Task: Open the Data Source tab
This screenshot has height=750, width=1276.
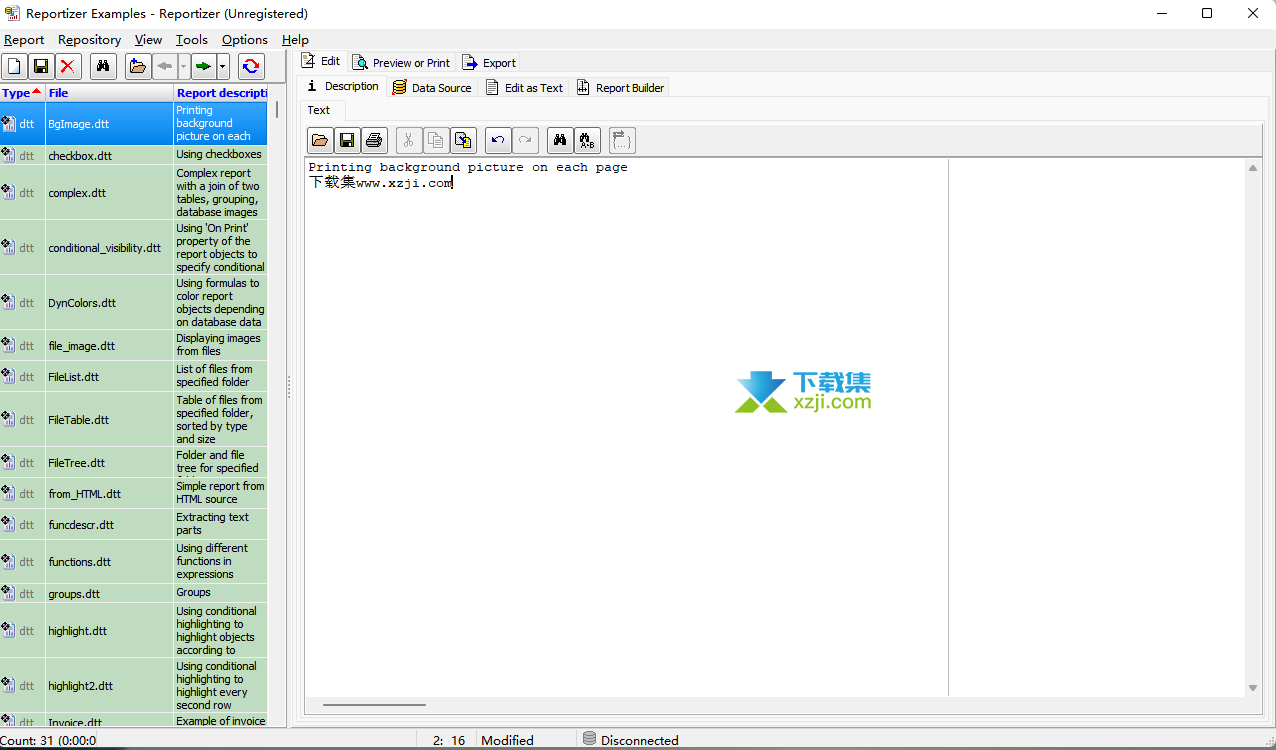Action: 431,87
